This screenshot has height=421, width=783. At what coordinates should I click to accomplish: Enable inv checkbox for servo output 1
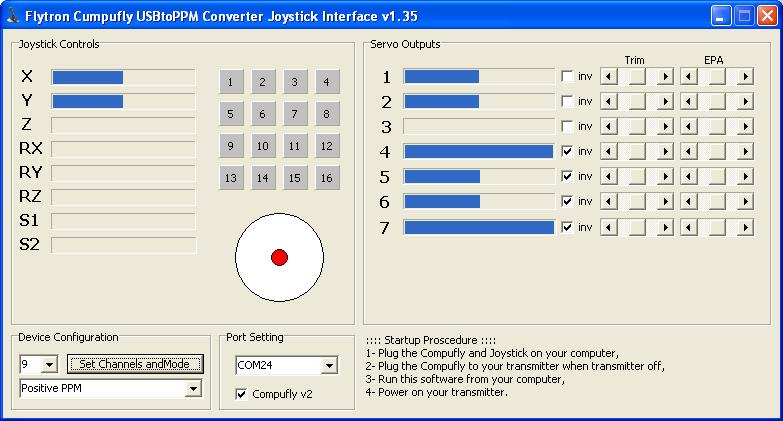(x=567, y=76)
